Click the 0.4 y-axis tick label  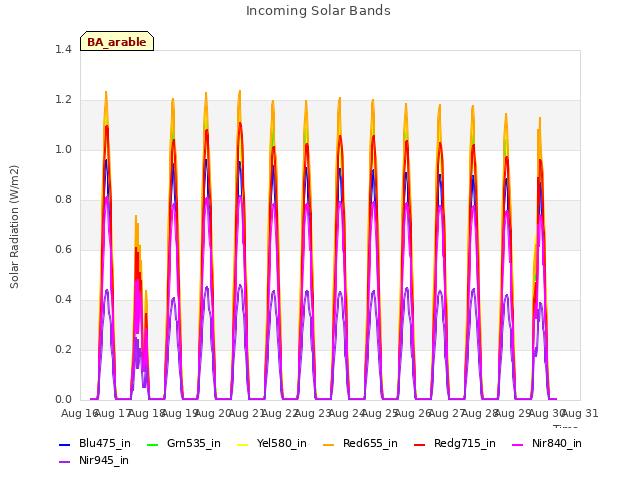click(63, 300)
